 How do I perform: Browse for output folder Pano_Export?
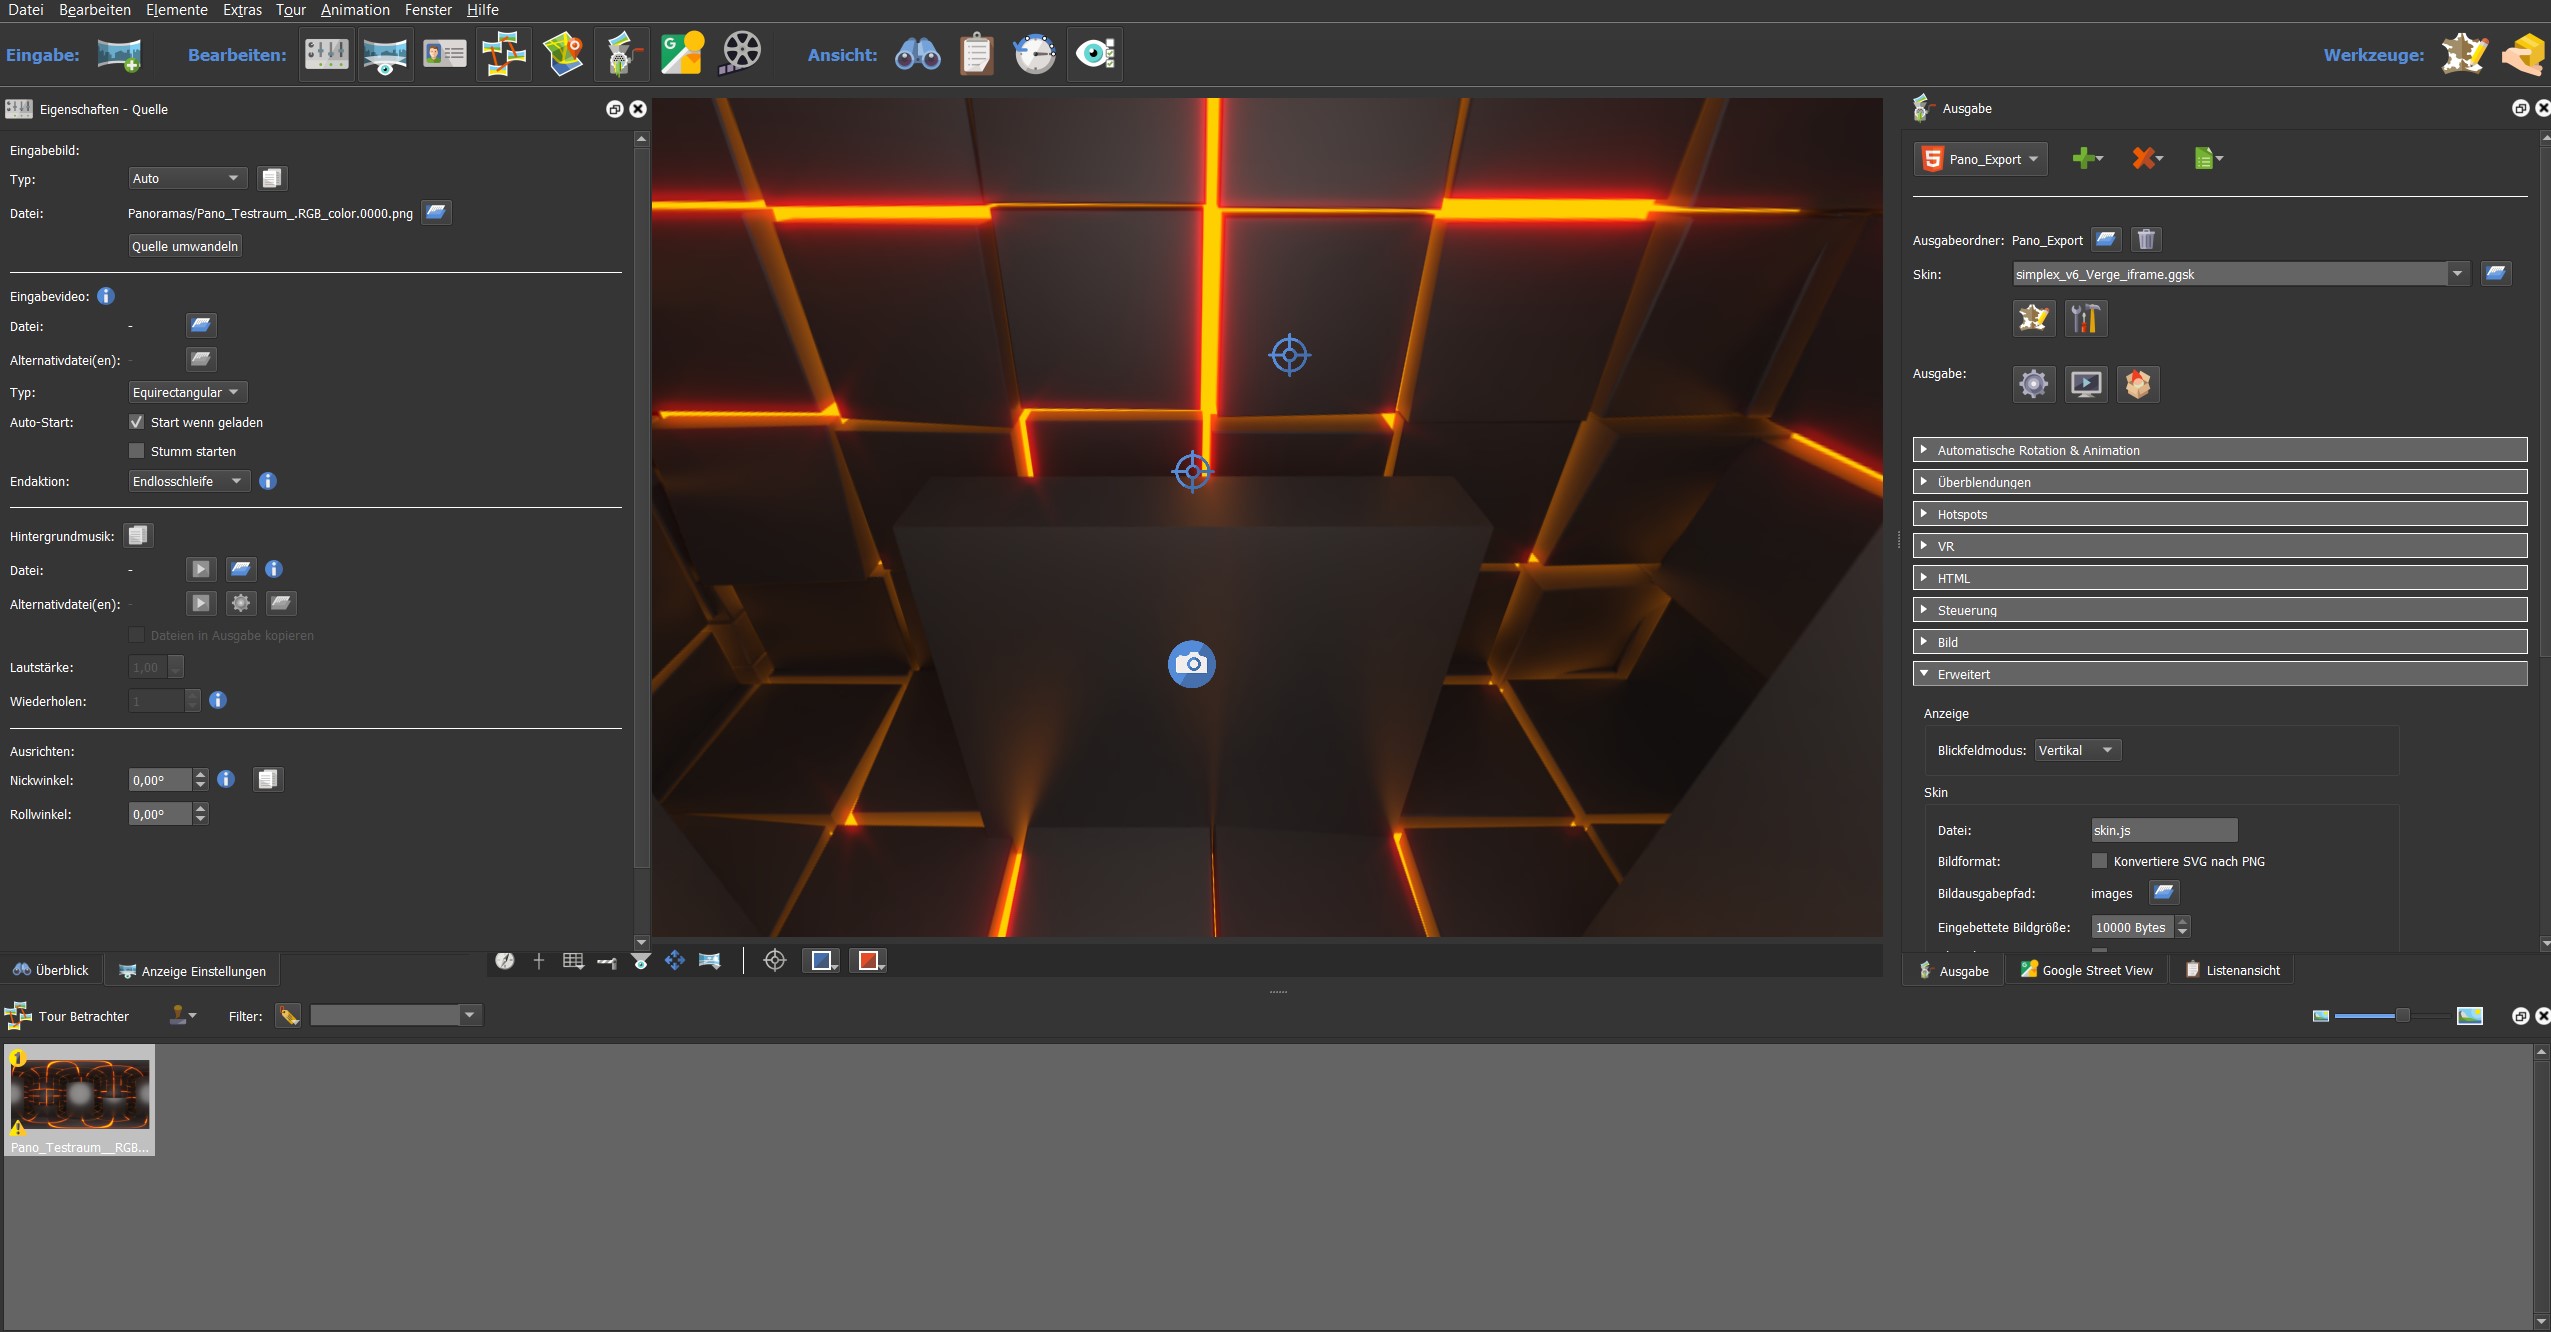(x=2106, y=239)
